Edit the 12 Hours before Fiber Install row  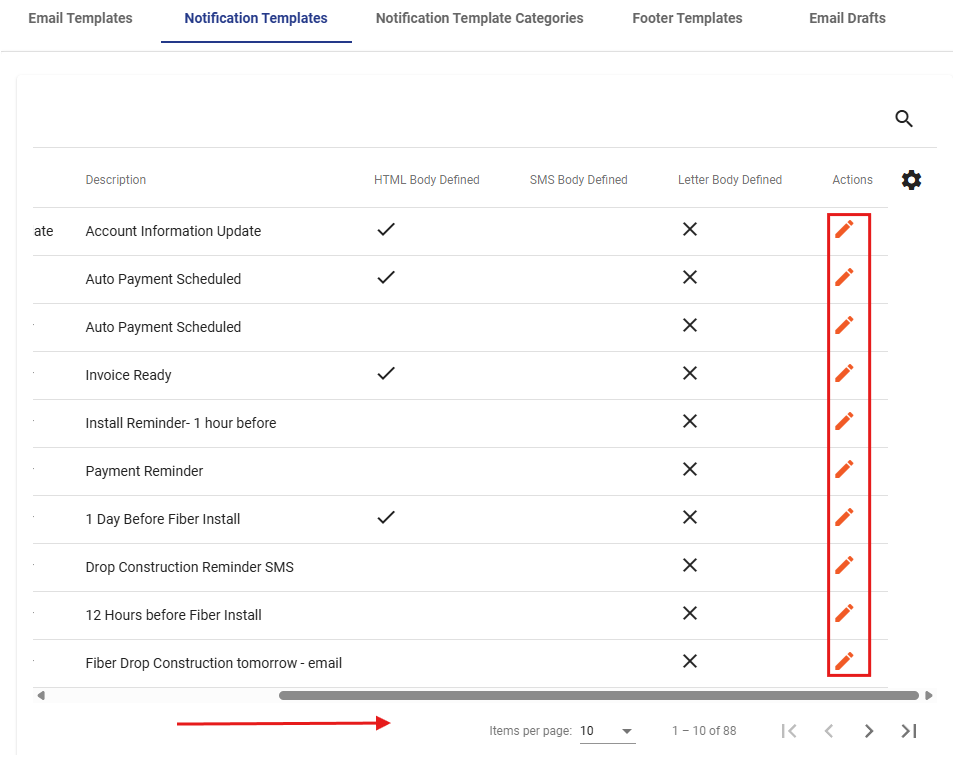844,613
